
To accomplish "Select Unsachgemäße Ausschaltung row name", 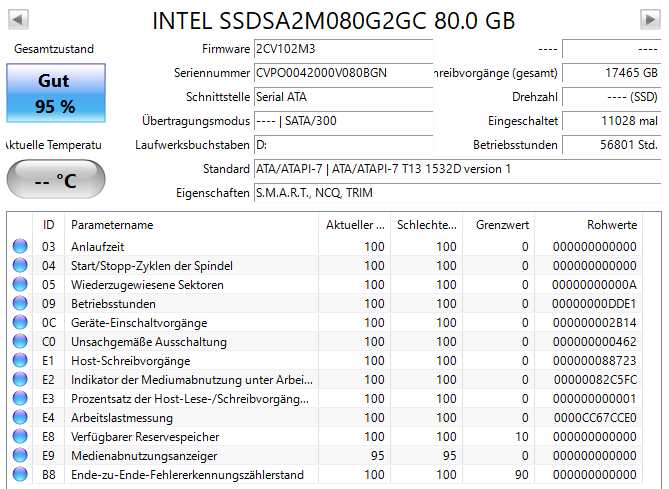I will click(149, 342).
